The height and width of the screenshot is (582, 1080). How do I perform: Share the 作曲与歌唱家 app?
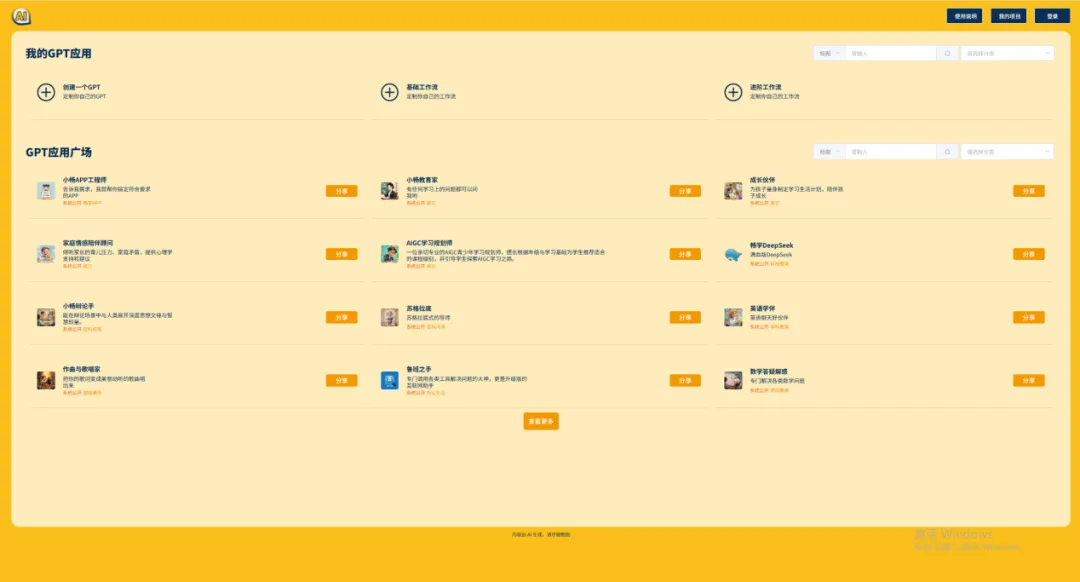pyautogui.click(x=341, y=380)
